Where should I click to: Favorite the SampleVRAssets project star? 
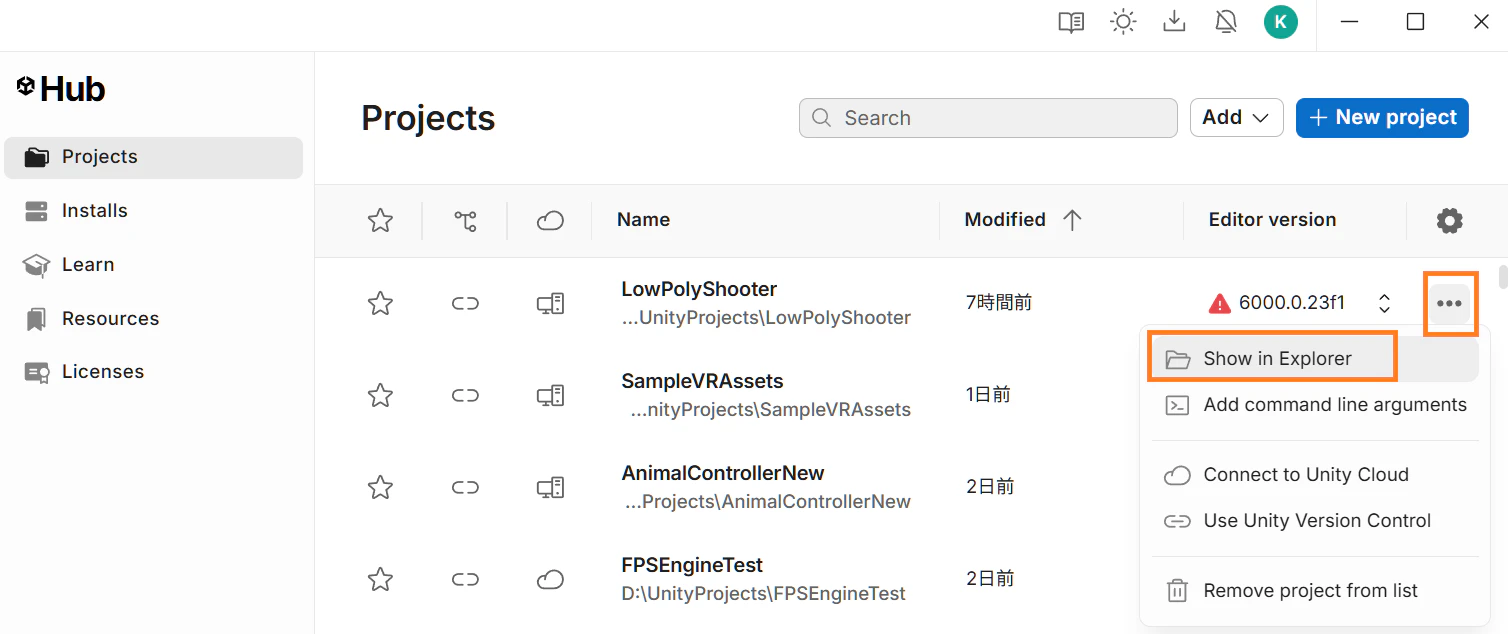[380, 395]
